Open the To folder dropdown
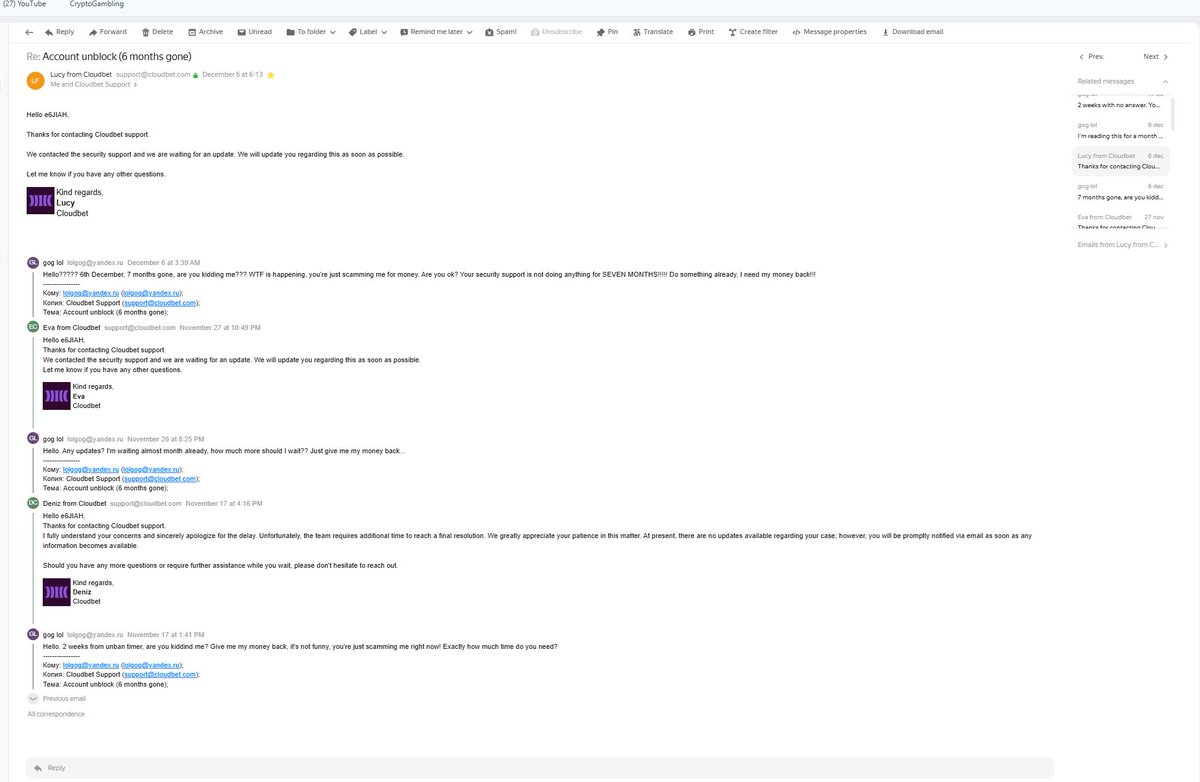 pyautogui.click(x=310, y=32)
